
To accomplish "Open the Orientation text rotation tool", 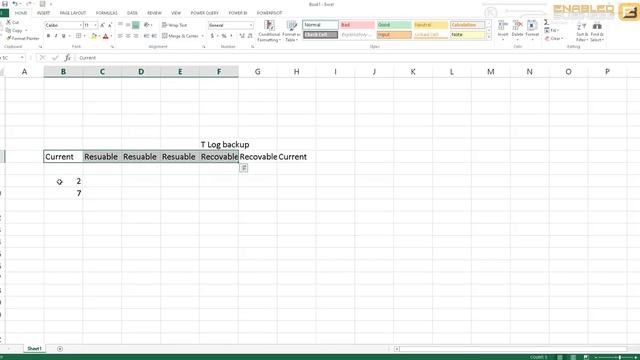I will click(x=147, y=25).
